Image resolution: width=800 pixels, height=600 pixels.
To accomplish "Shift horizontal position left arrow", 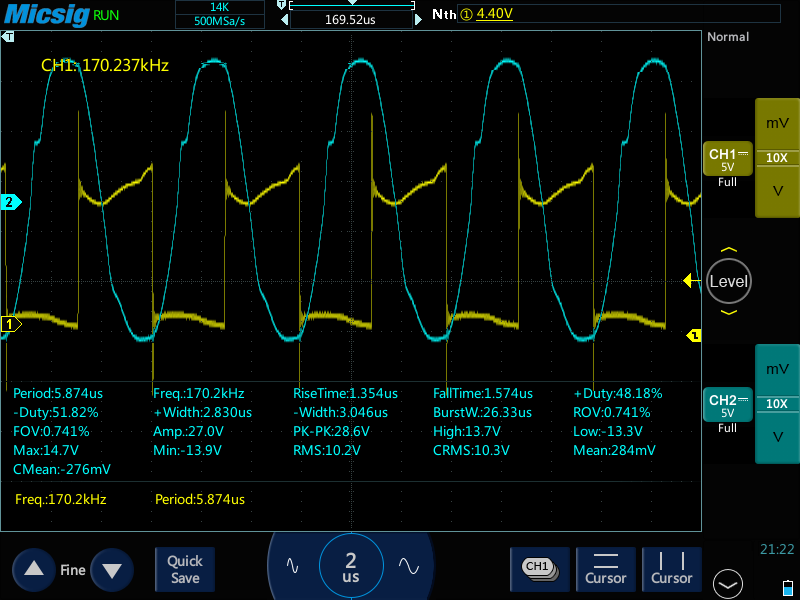I will [285, 20].
